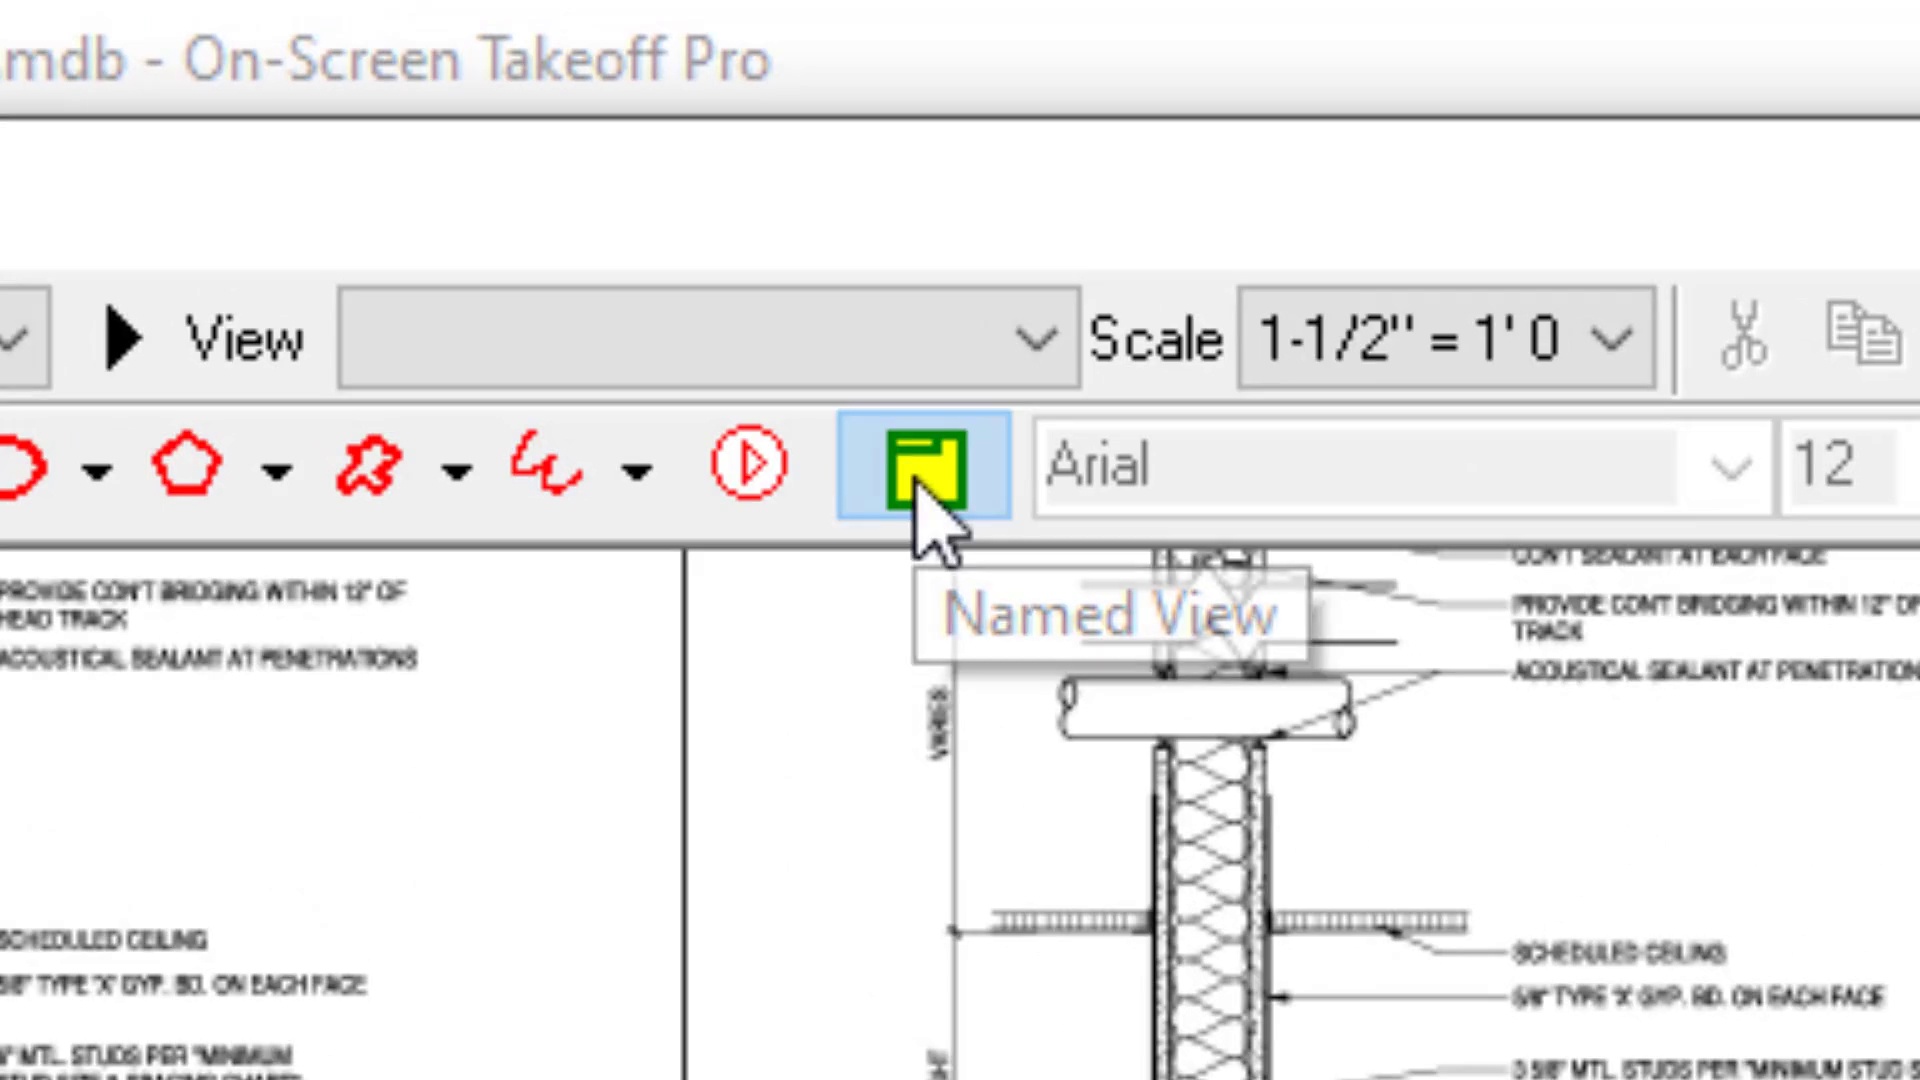Open the Scale dropdown arrow
Image resolution: width=1920 pixels, height=1080 pixels.
click(x=1612, y=339)
